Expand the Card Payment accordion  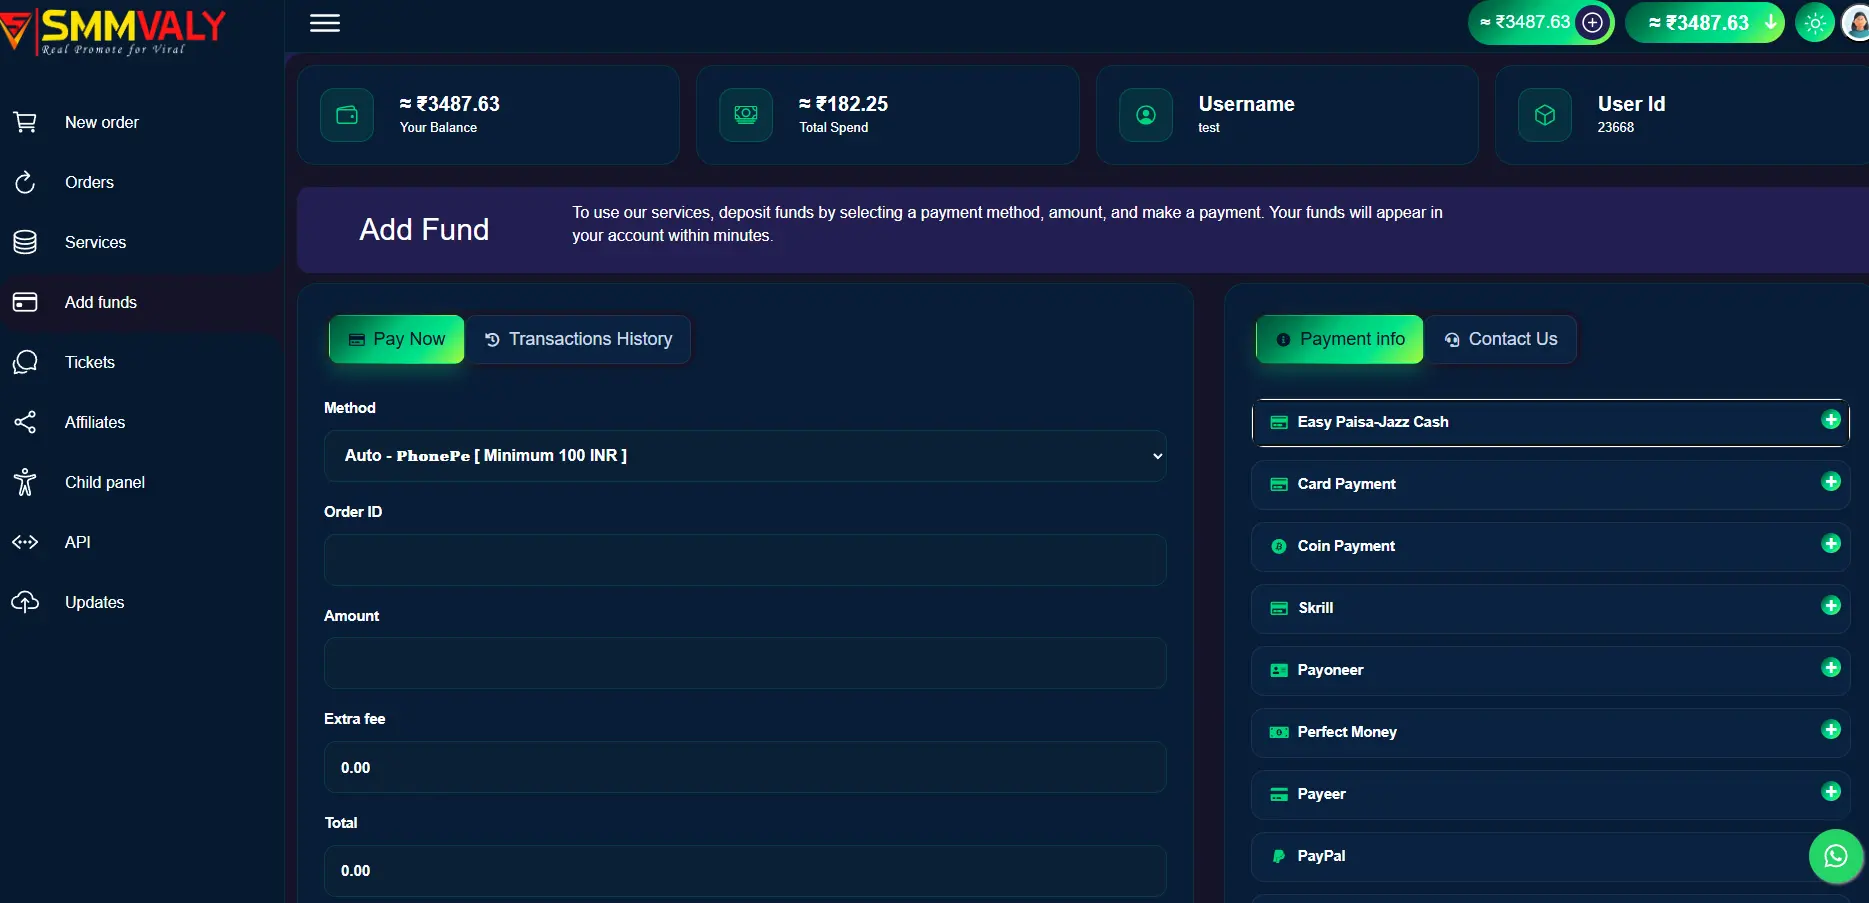pyautogui.click(x=1550, y=484)
